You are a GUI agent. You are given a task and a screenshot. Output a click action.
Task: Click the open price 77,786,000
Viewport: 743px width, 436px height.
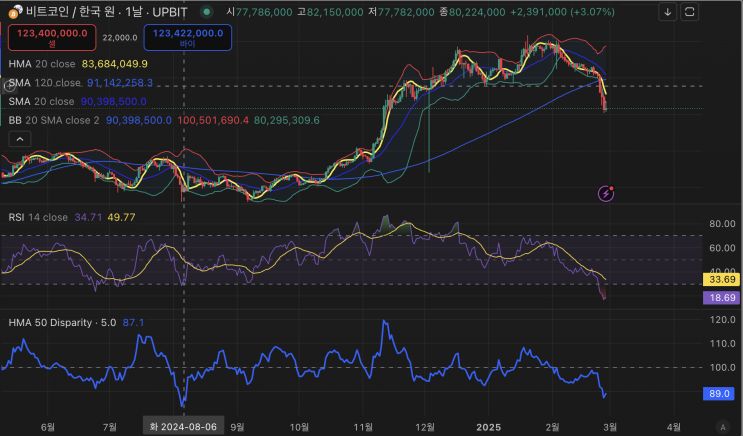coord(264,12)
